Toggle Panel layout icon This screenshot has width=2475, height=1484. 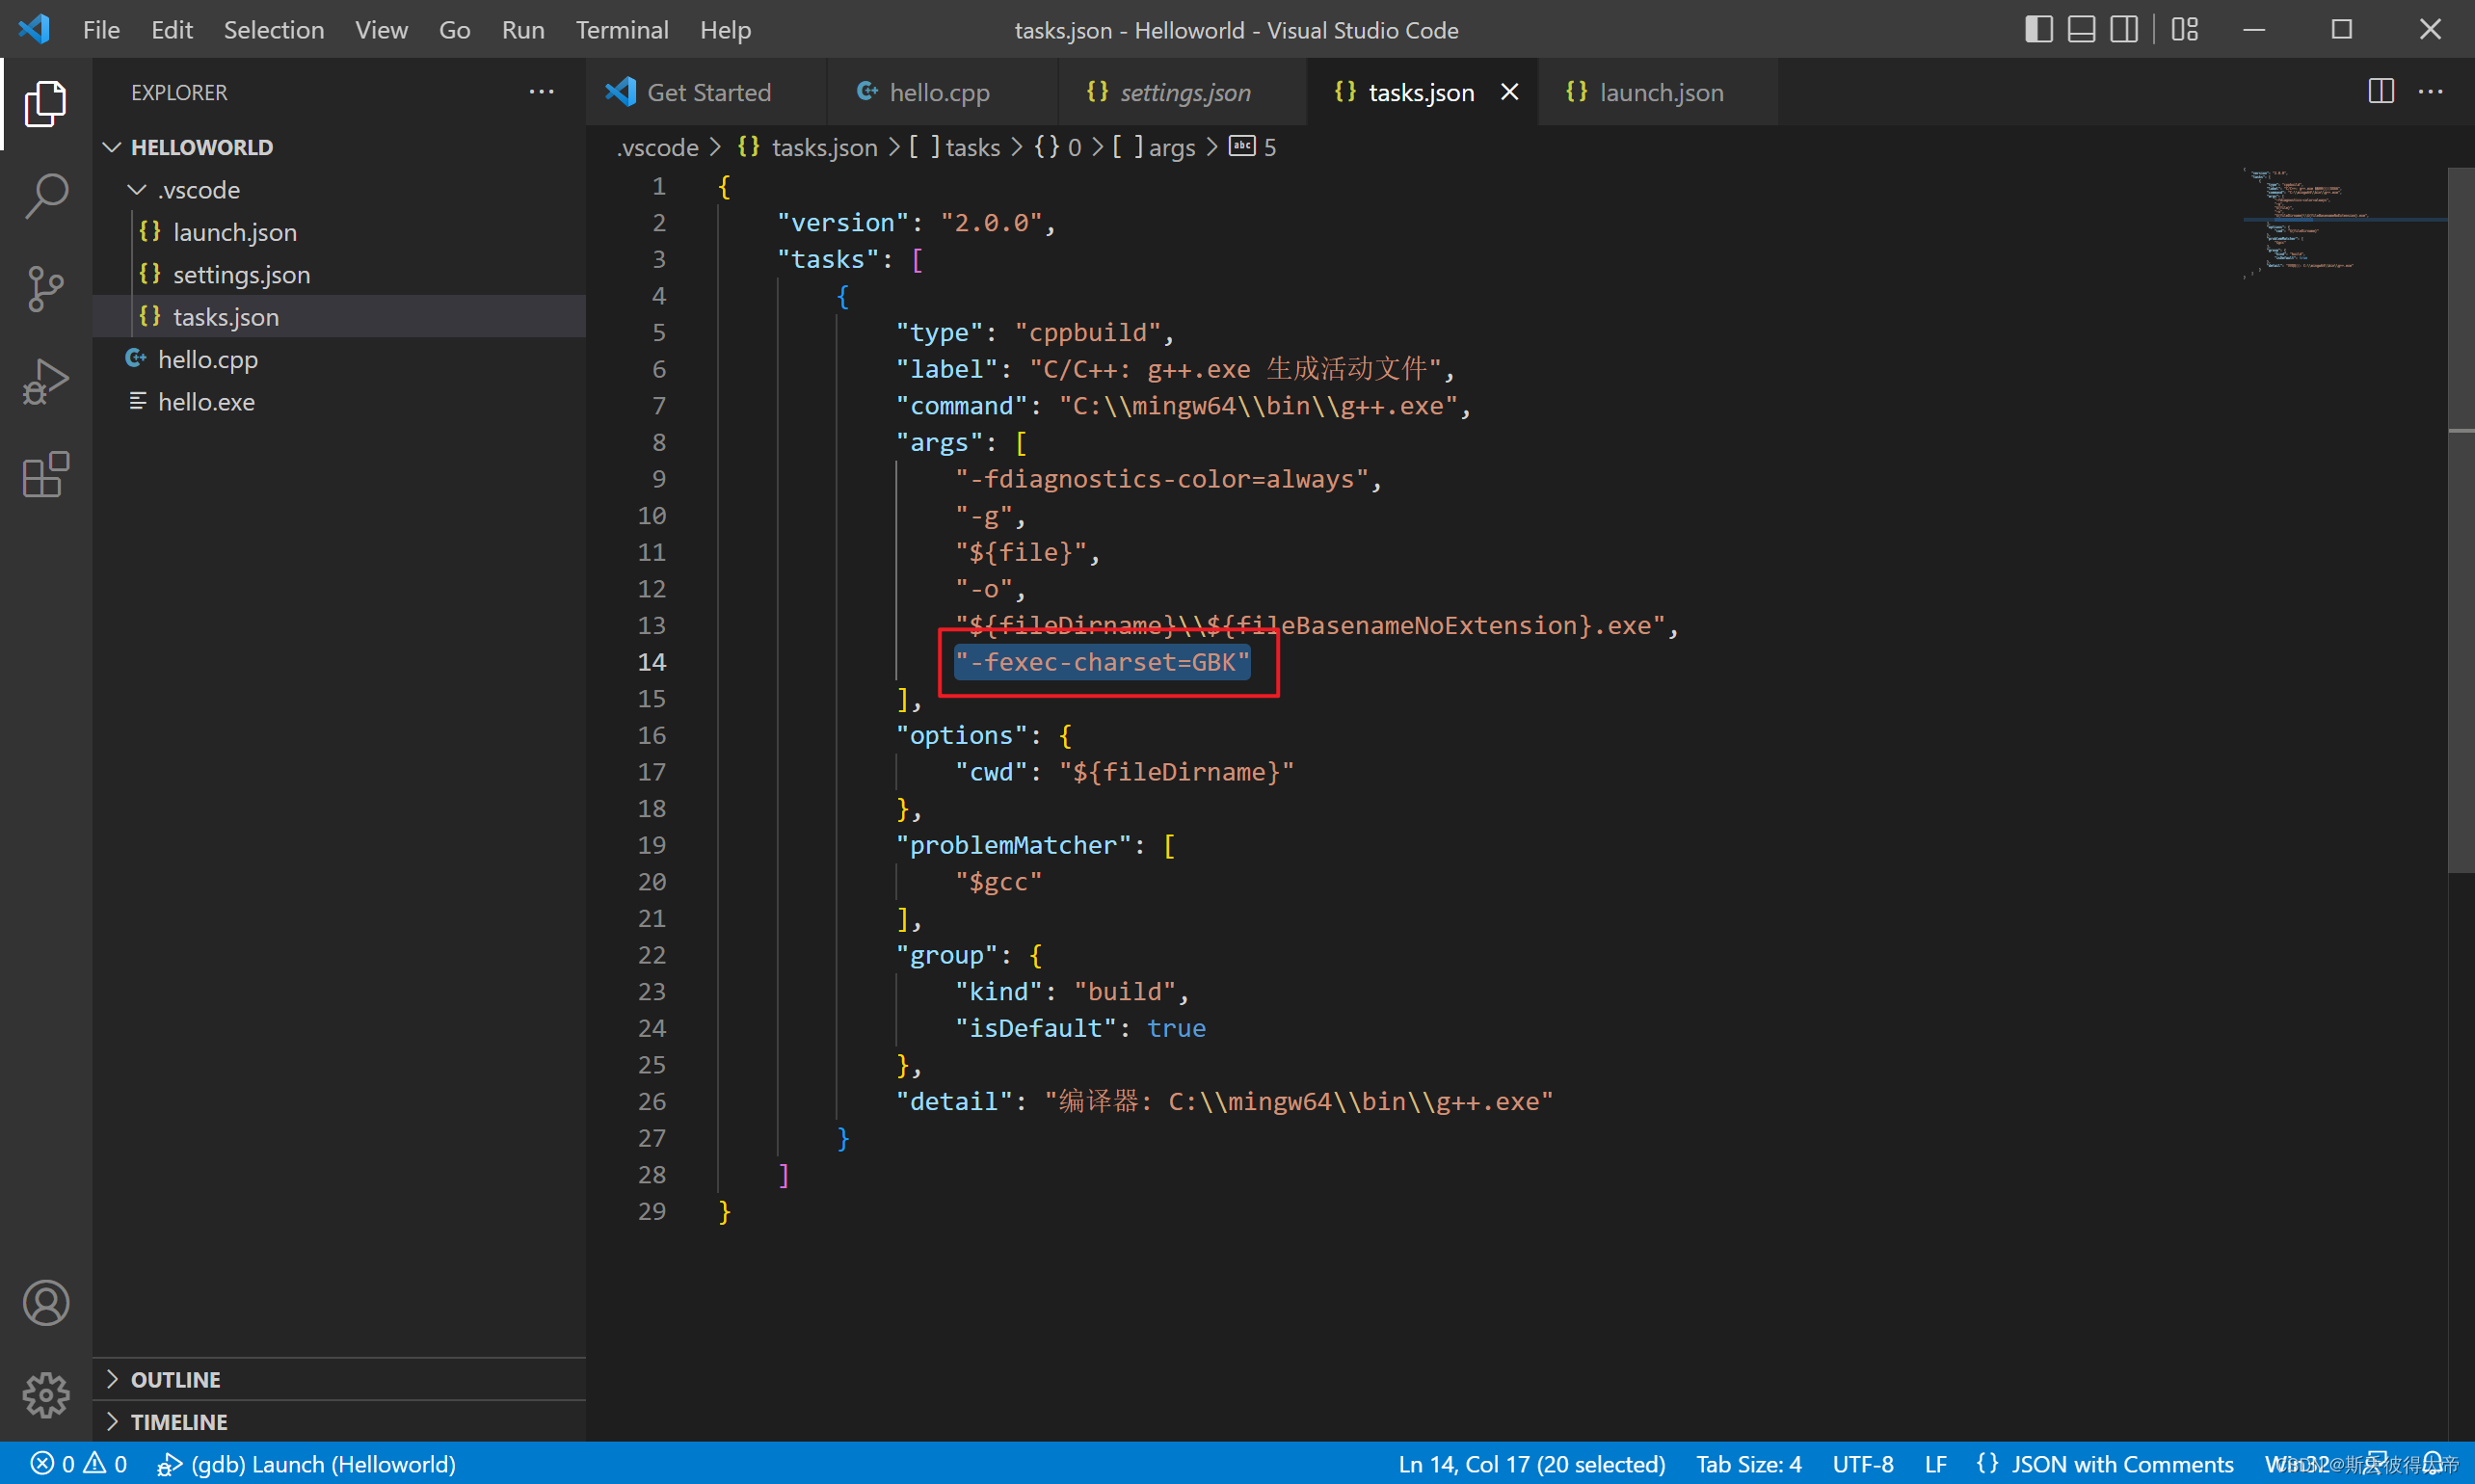2081,29
